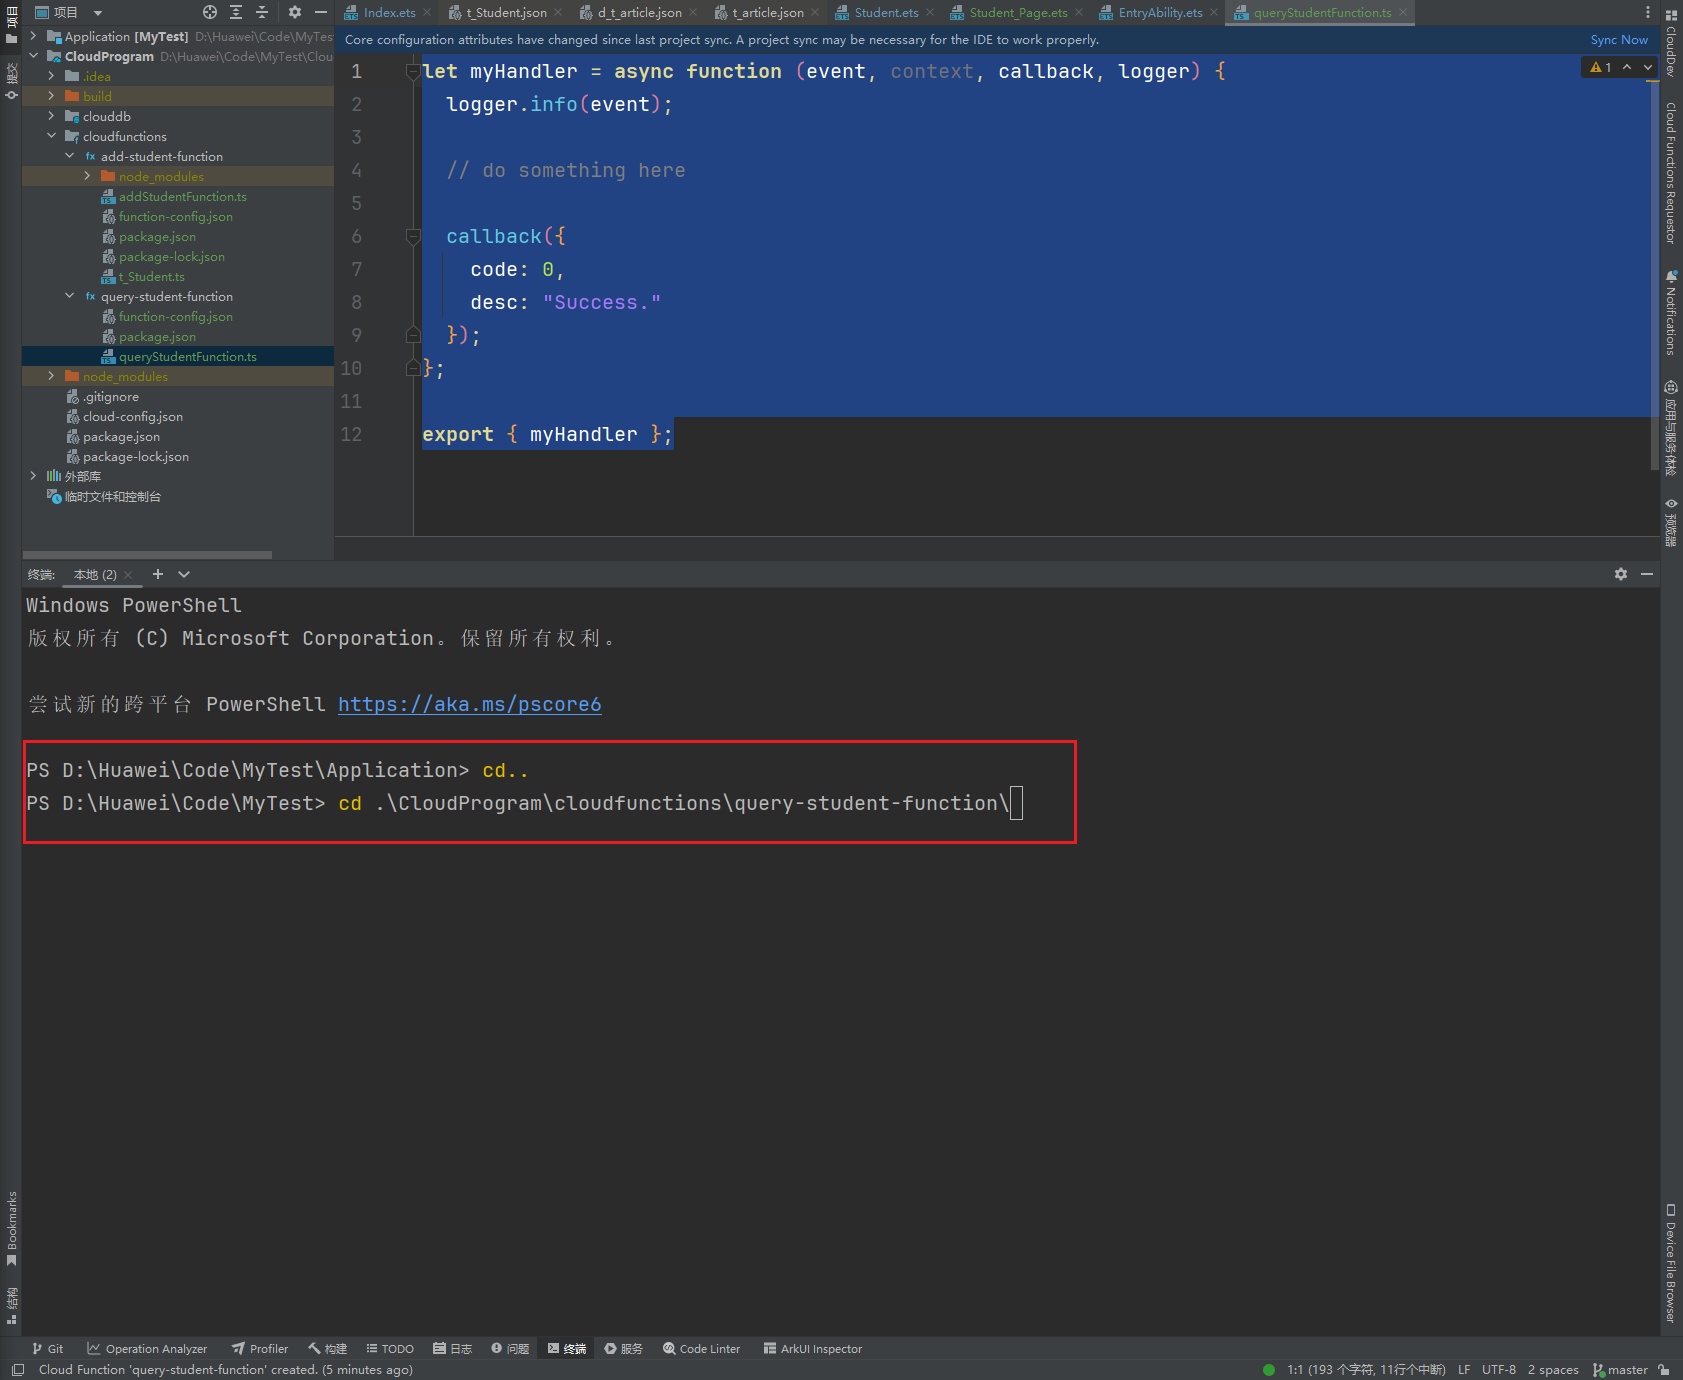Image resolution: width=1683 pixels, height=1380 pixels.
Task: Expand the clouddb folder
Action: click(51, 116)
